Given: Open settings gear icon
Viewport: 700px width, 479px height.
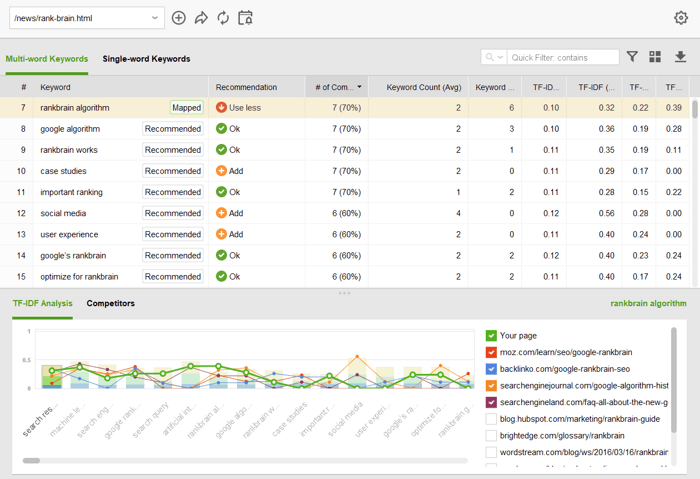Looking at the screenshot, I should (681, 18).
